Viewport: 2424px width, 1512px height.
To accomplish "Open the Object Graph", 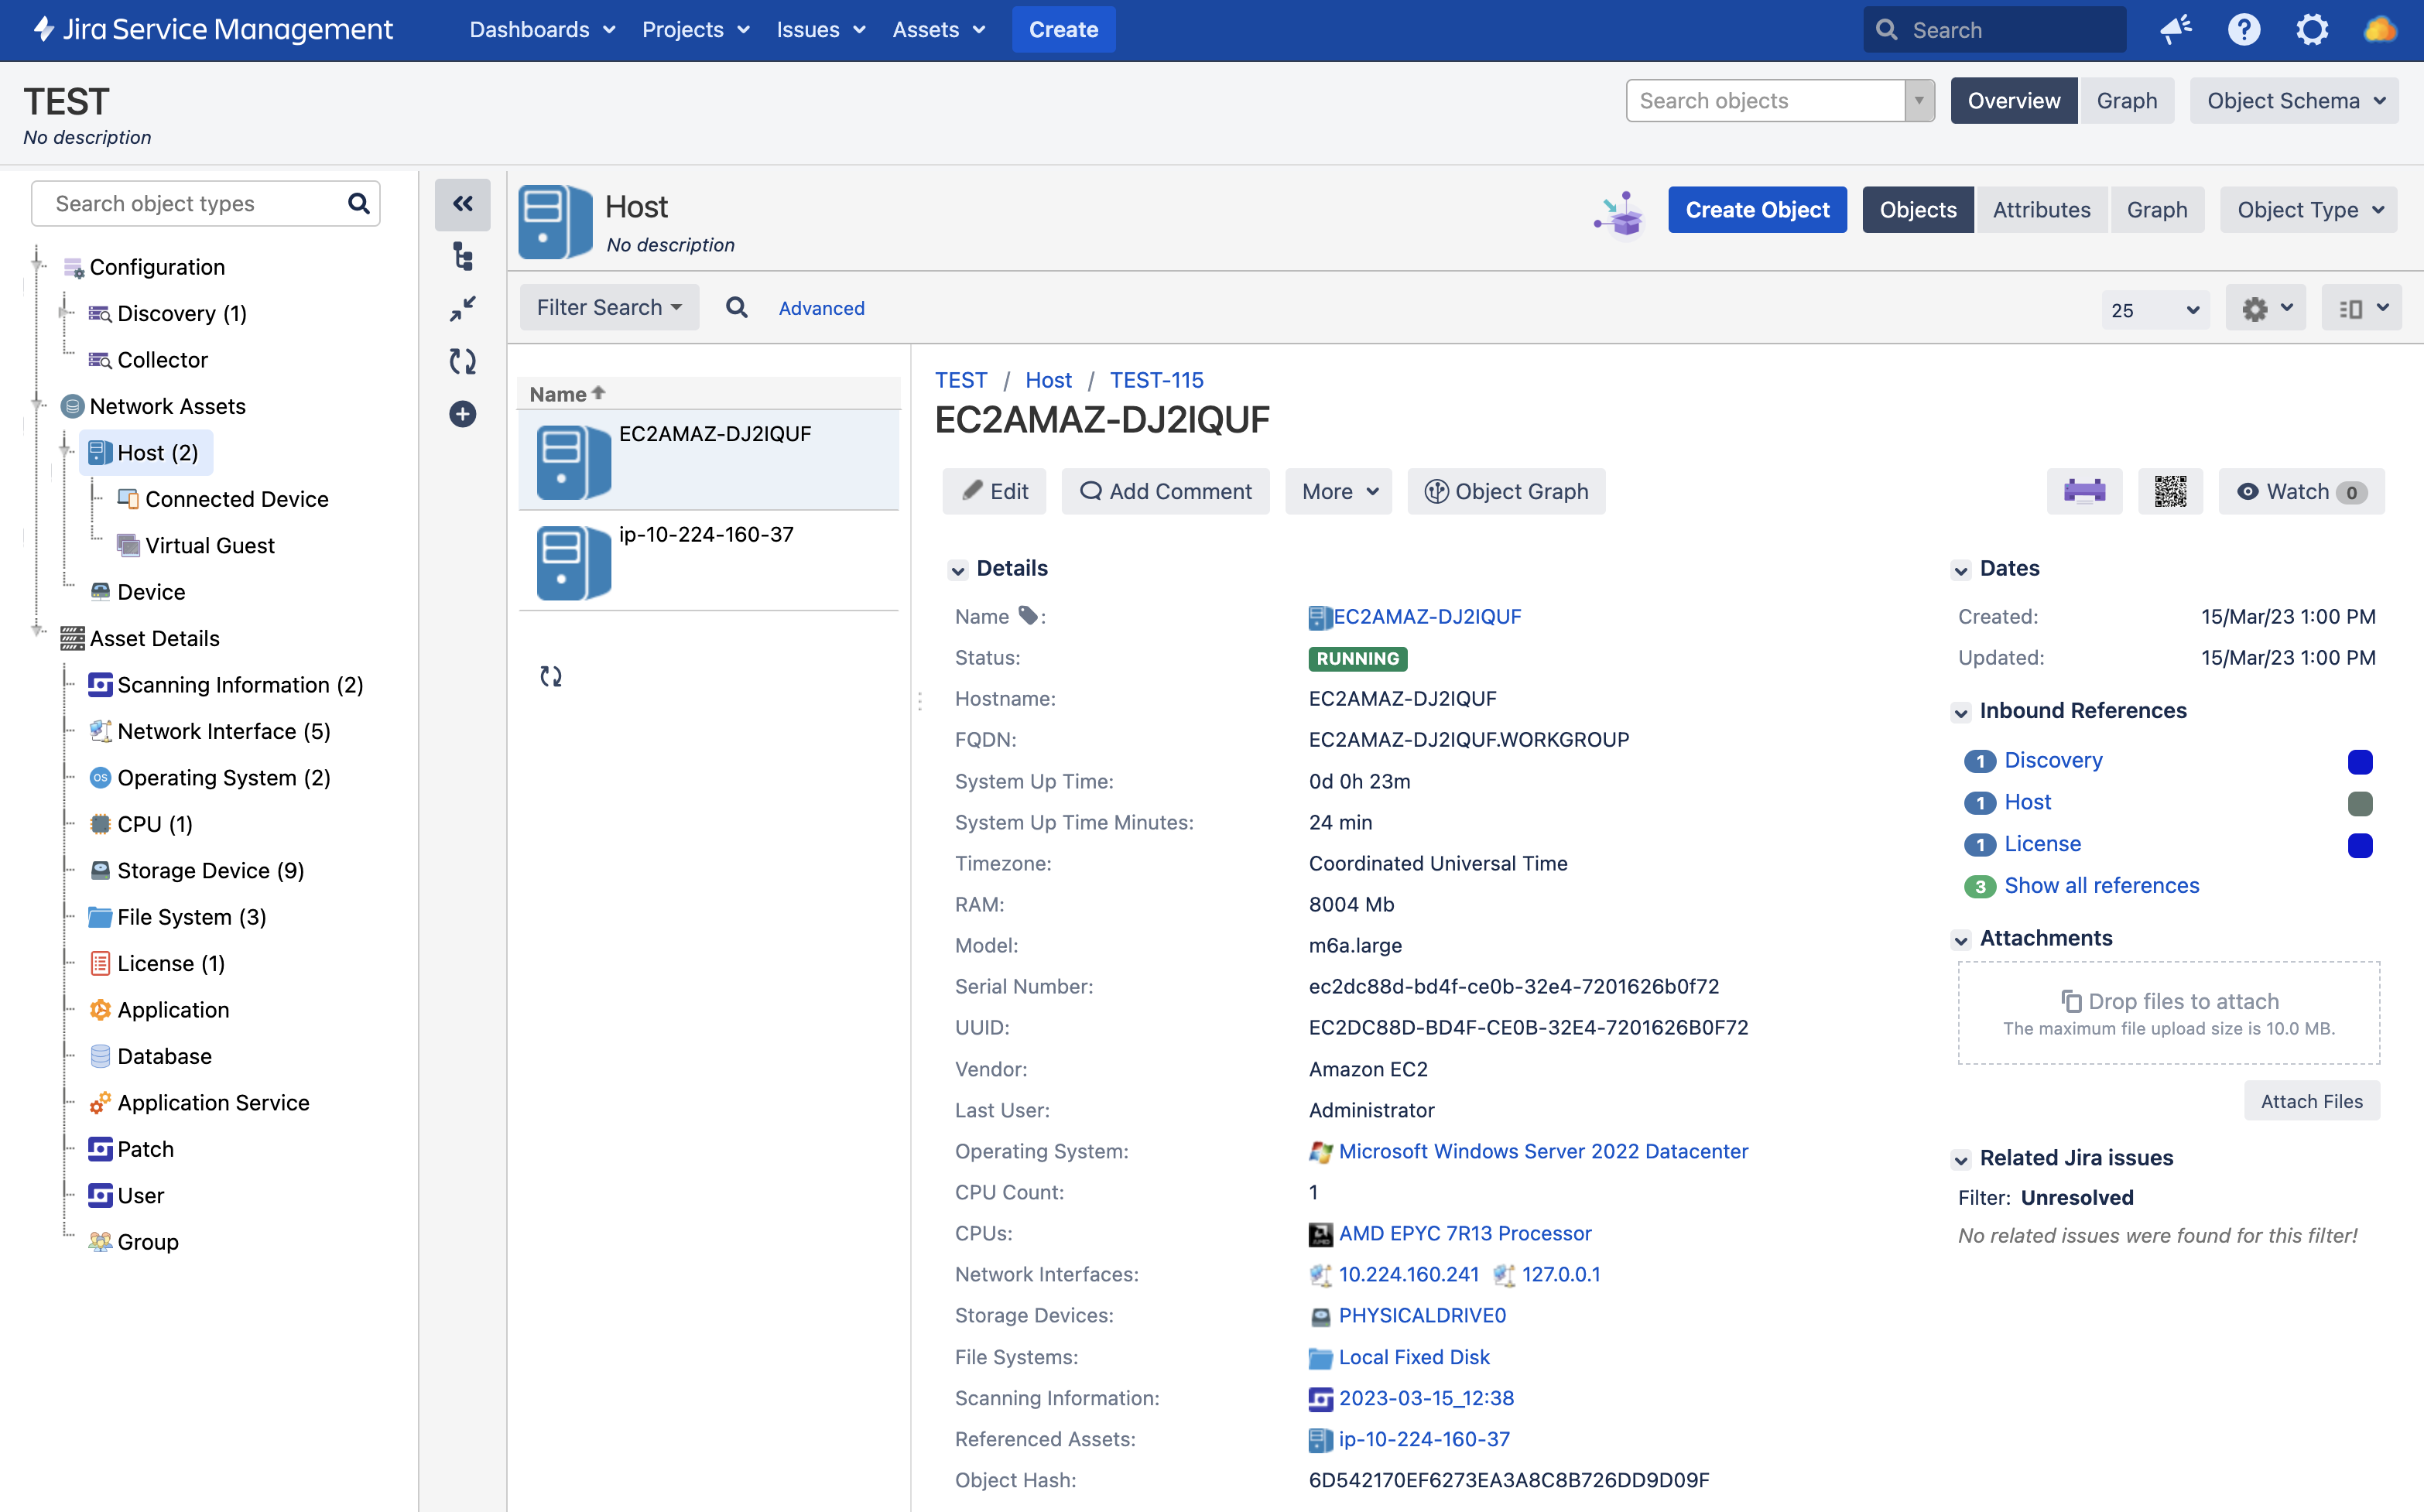I will (x=1506, y=491).
